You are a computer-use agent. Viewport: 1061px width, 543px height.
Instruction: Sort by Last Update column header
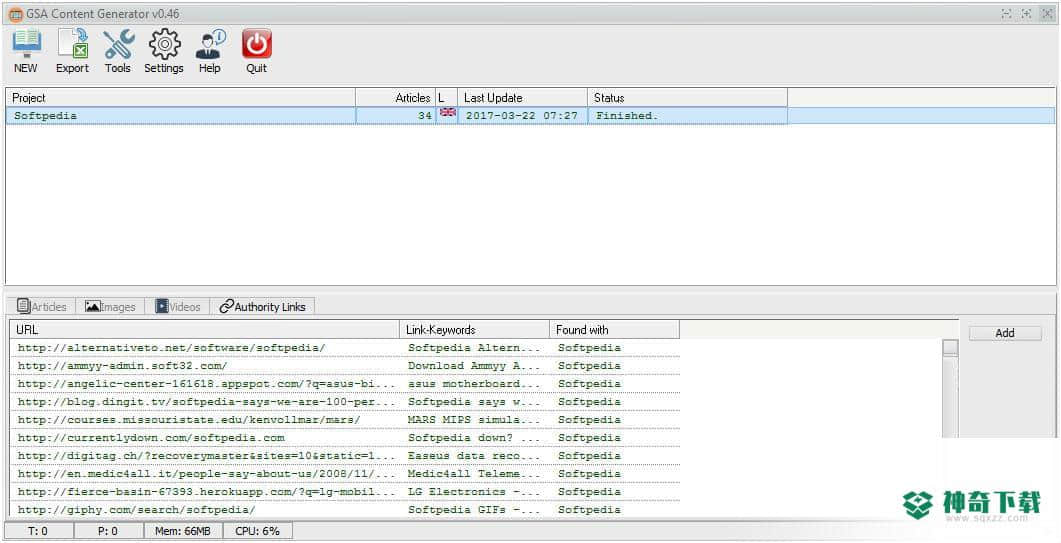(522, 97)
